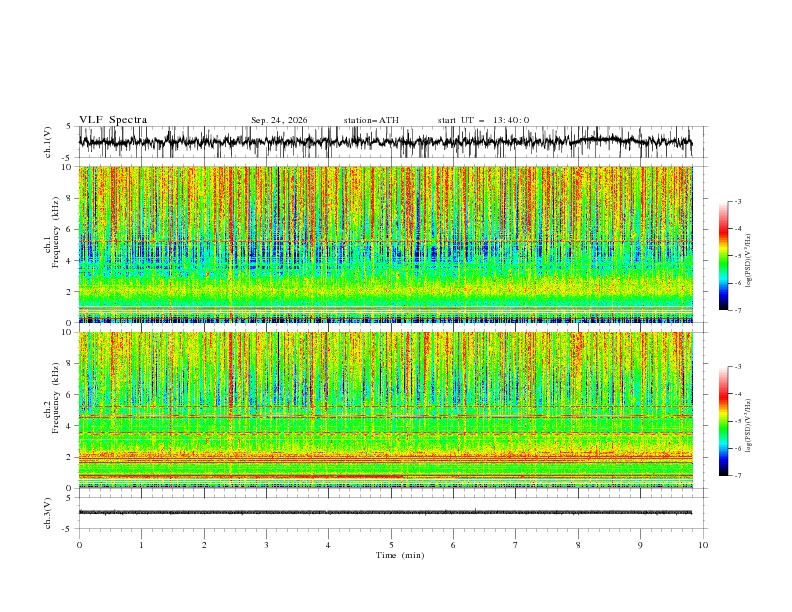This screenshot has height=612, width=792.
Task: Click the ch.1 spectrogram's 10 kHz axis tick
Action: [x=70, y=167]
